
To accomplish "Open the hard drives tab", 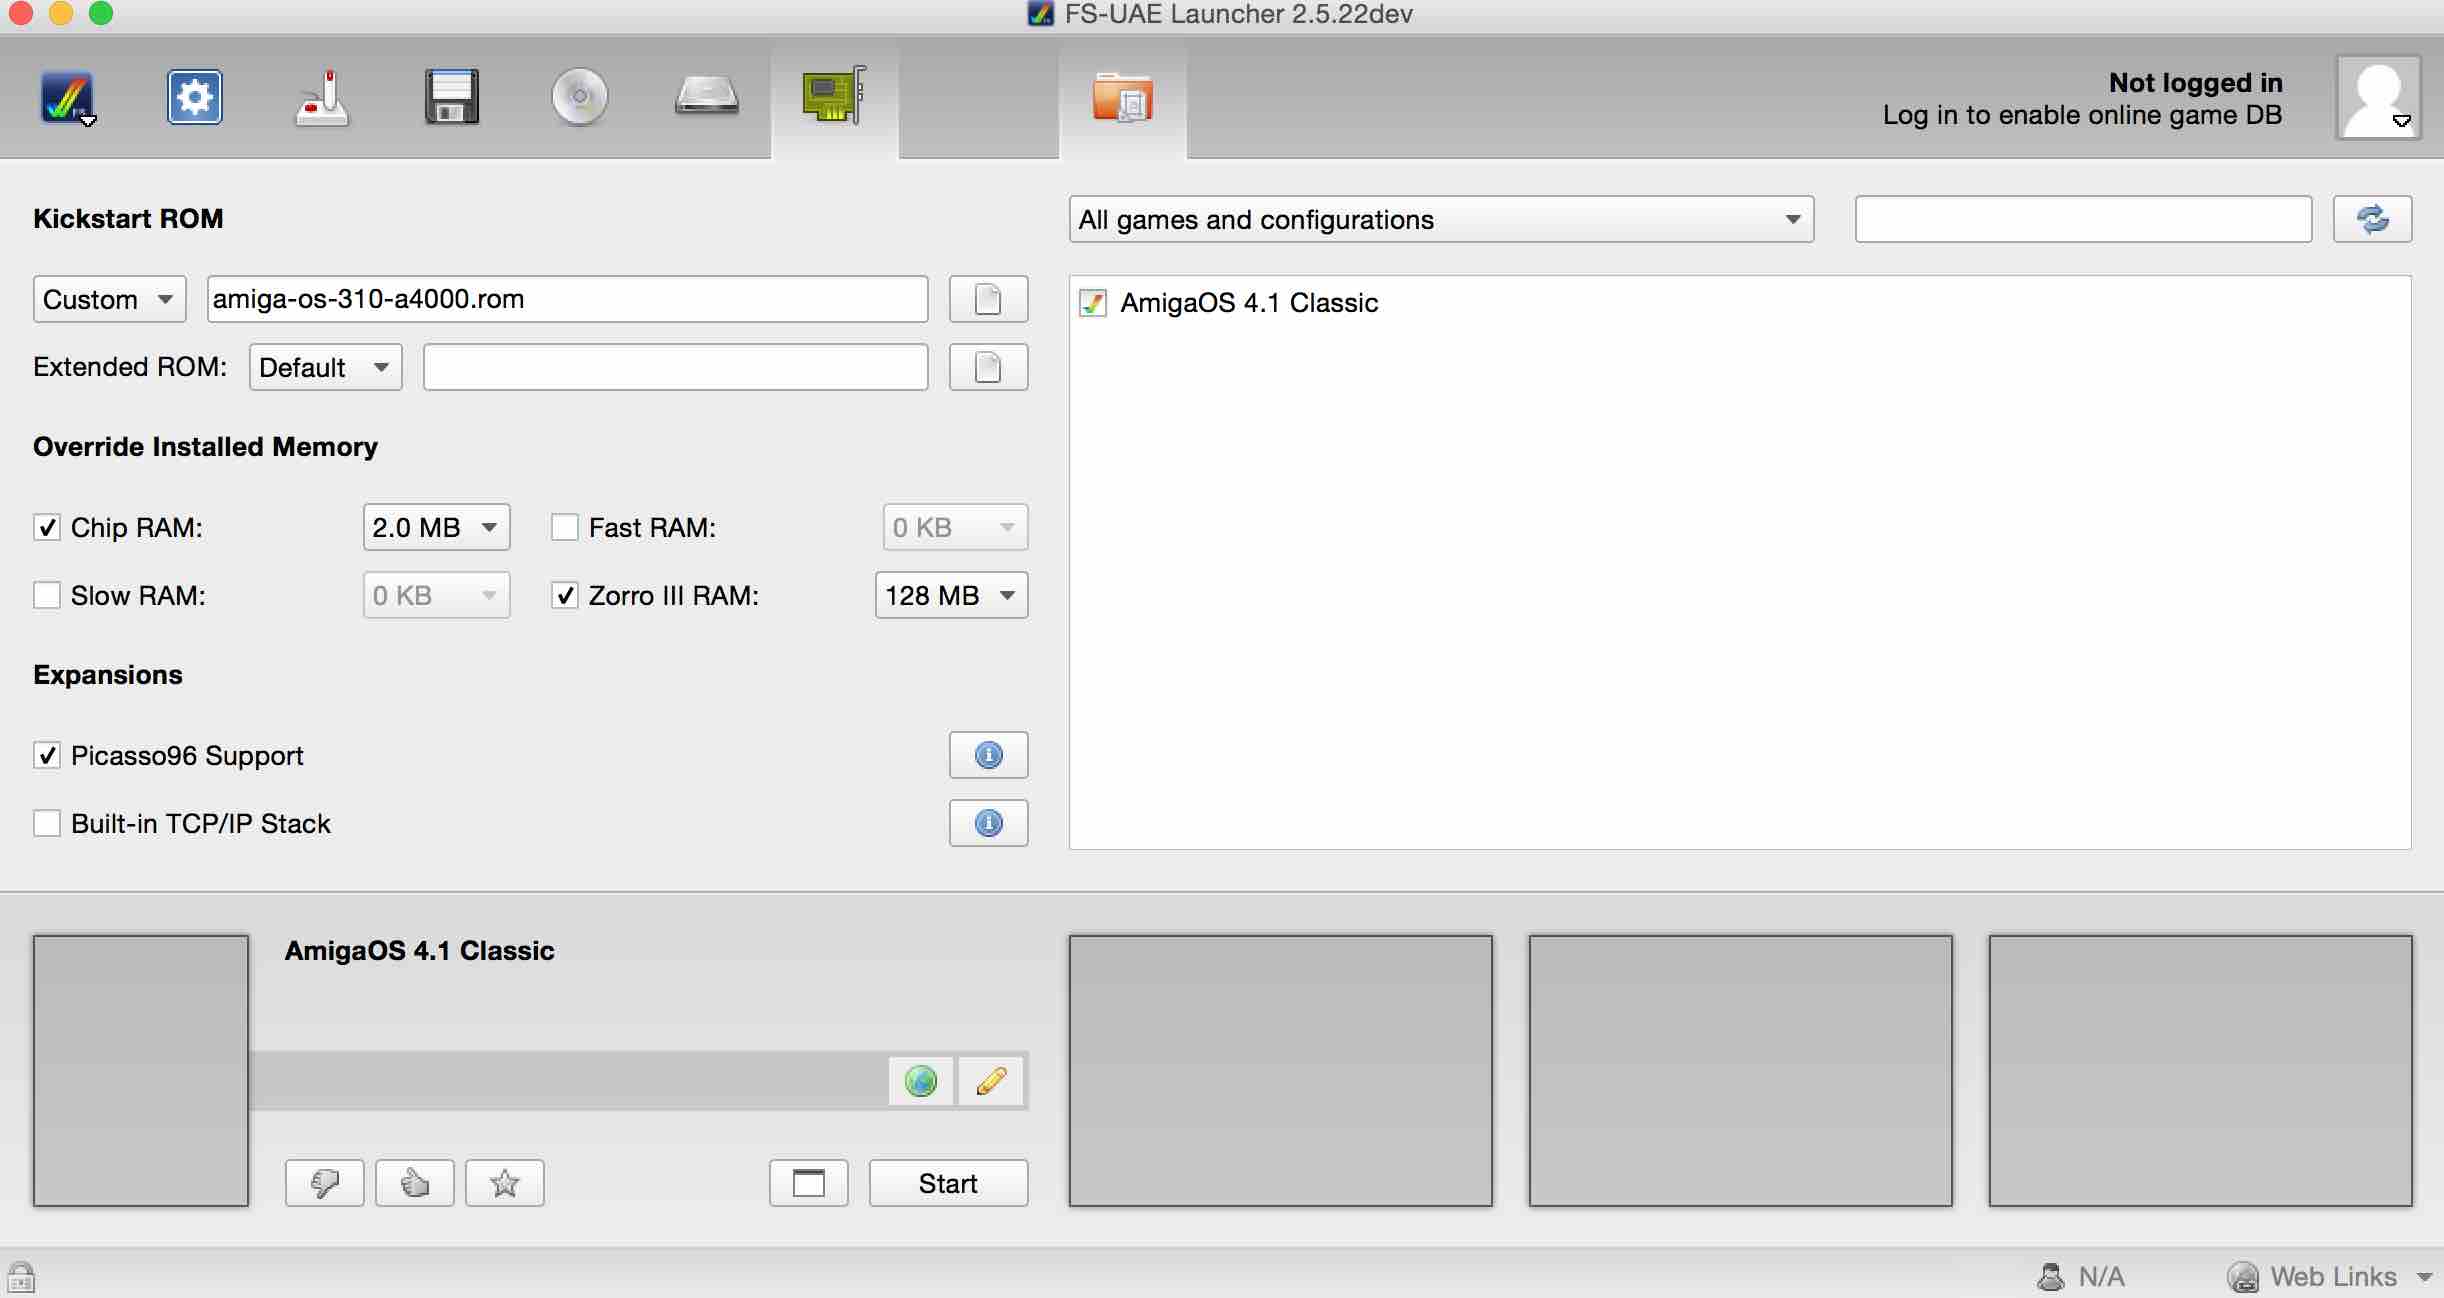I will tap(707, 98).
